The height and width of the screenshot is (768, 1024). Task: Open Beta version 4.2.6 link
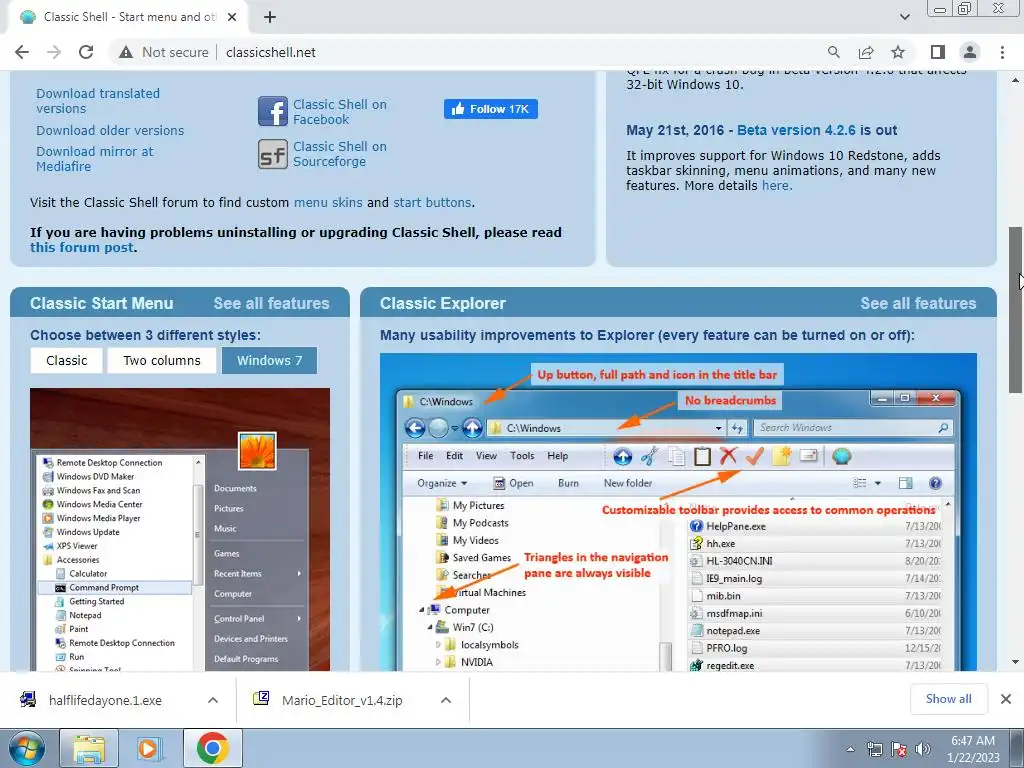point(796,130)
